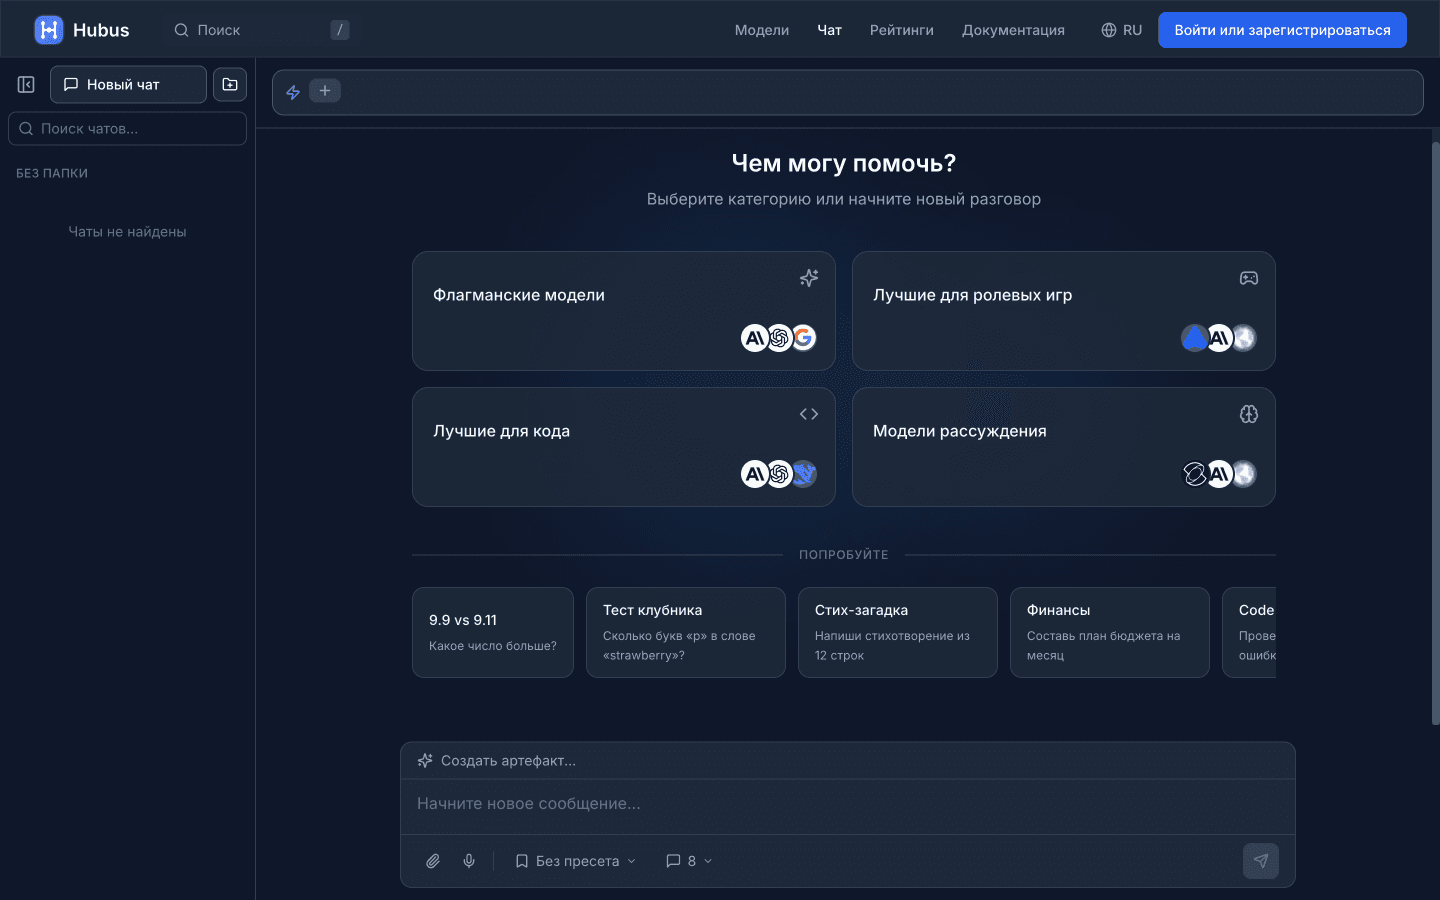
Task: Select the Чат navigation item
Action: click(830, 30)
